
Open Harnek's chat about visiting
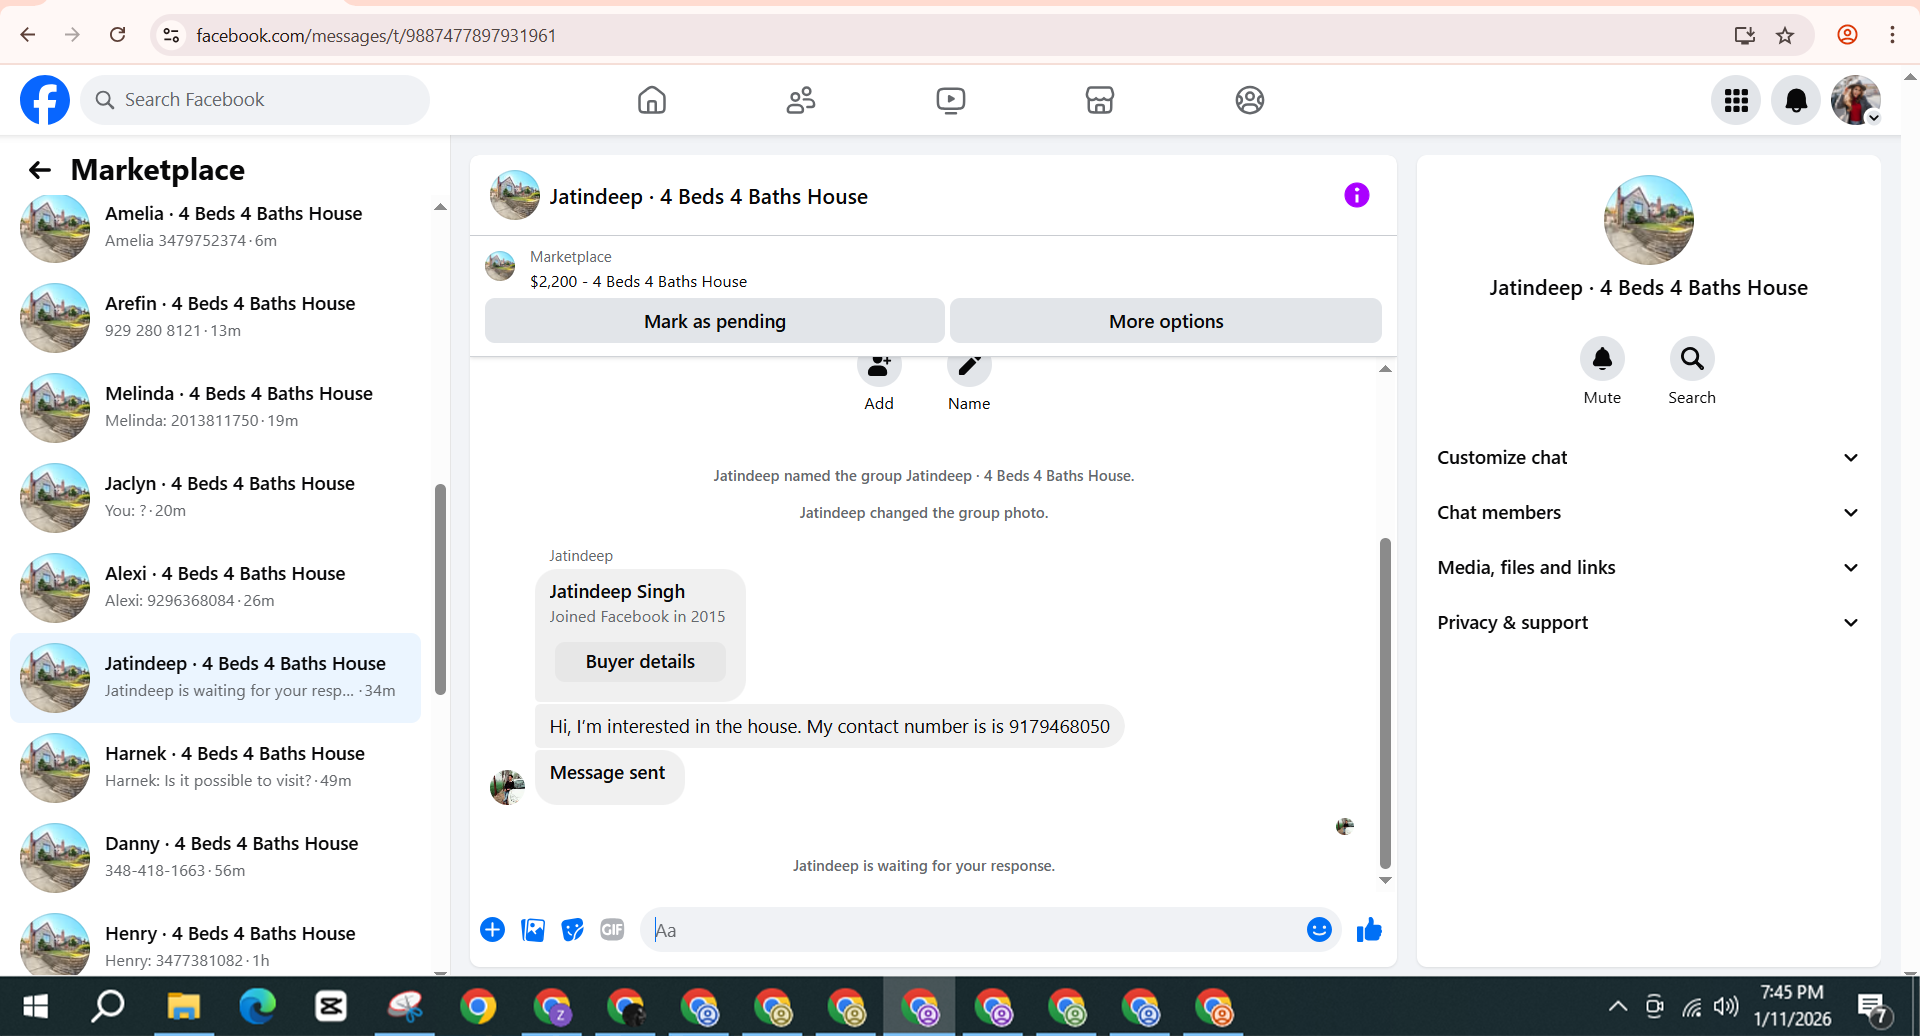click(x=215, y=767)
